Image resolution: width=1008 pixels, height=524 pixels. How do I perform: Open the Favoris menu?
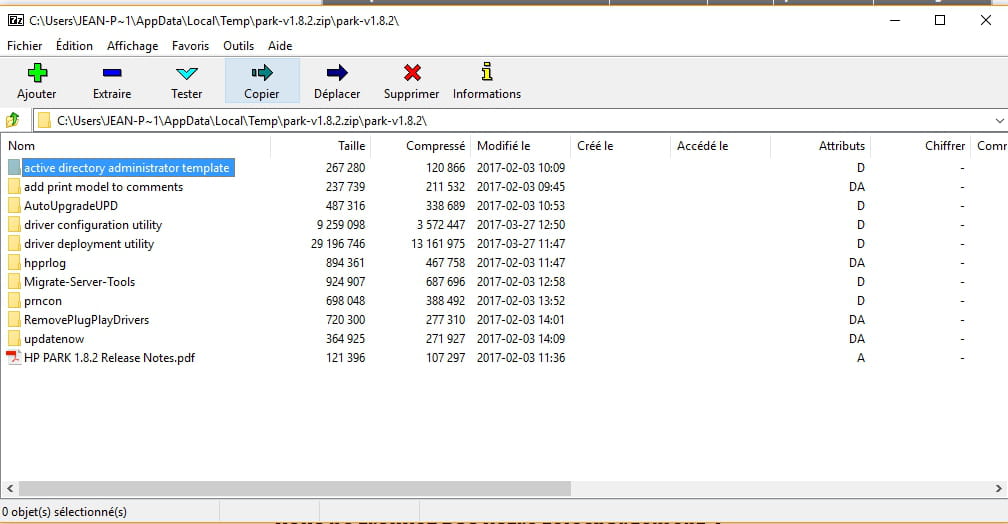pos(190,46)
